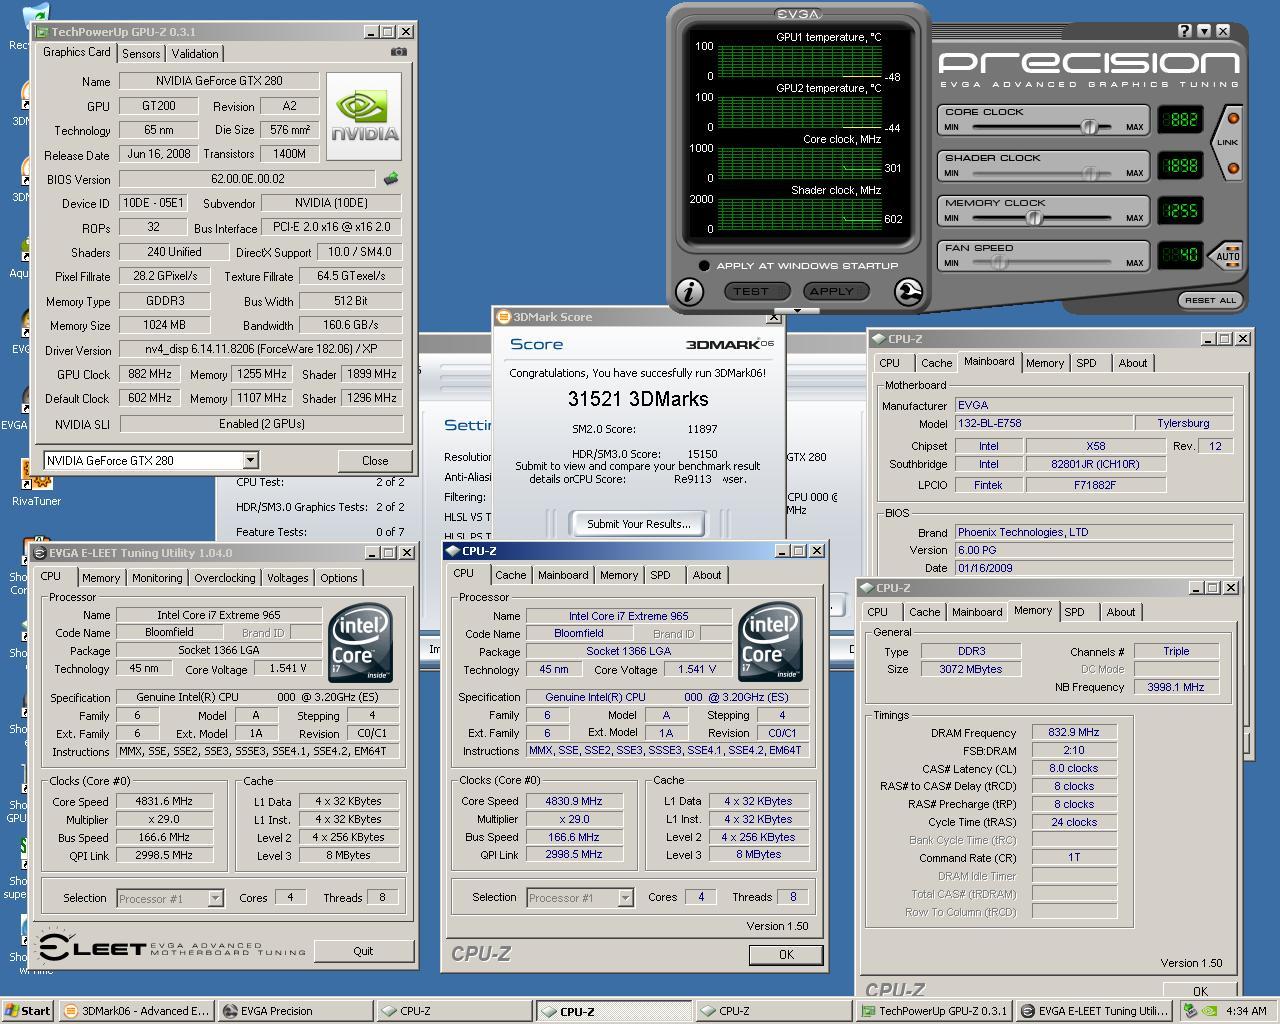Open the GPU selection dropdown in GPU-Z
The image size is (1280, 1024).
[250, 460]
